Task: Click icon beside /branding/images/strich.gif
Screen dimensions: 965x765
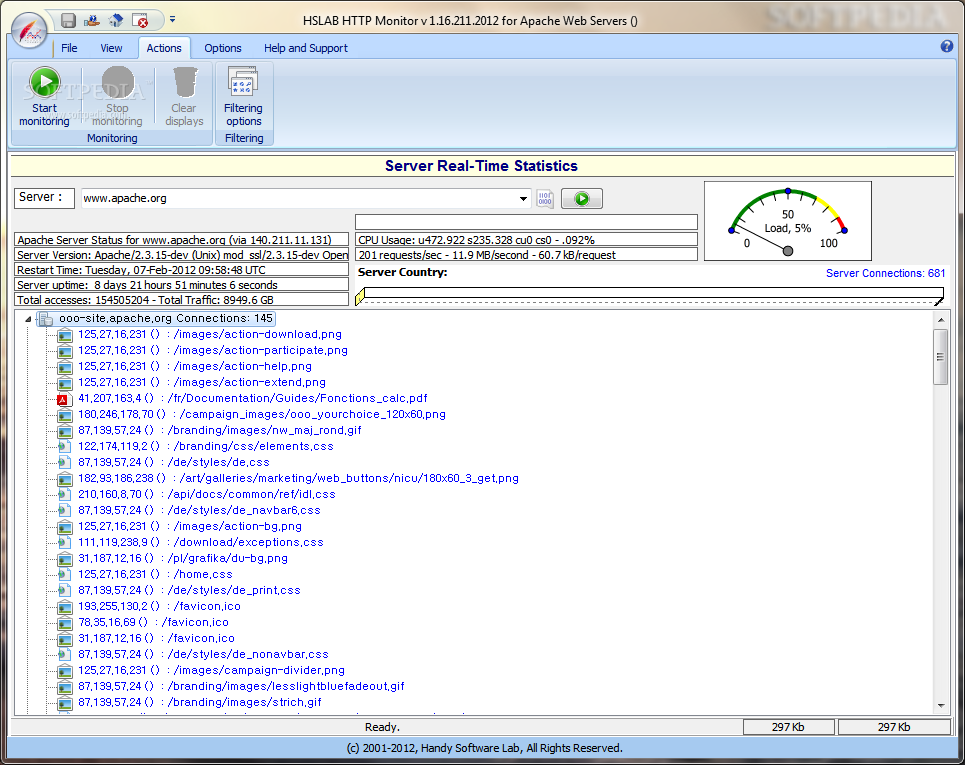Action: pos(65,703)
